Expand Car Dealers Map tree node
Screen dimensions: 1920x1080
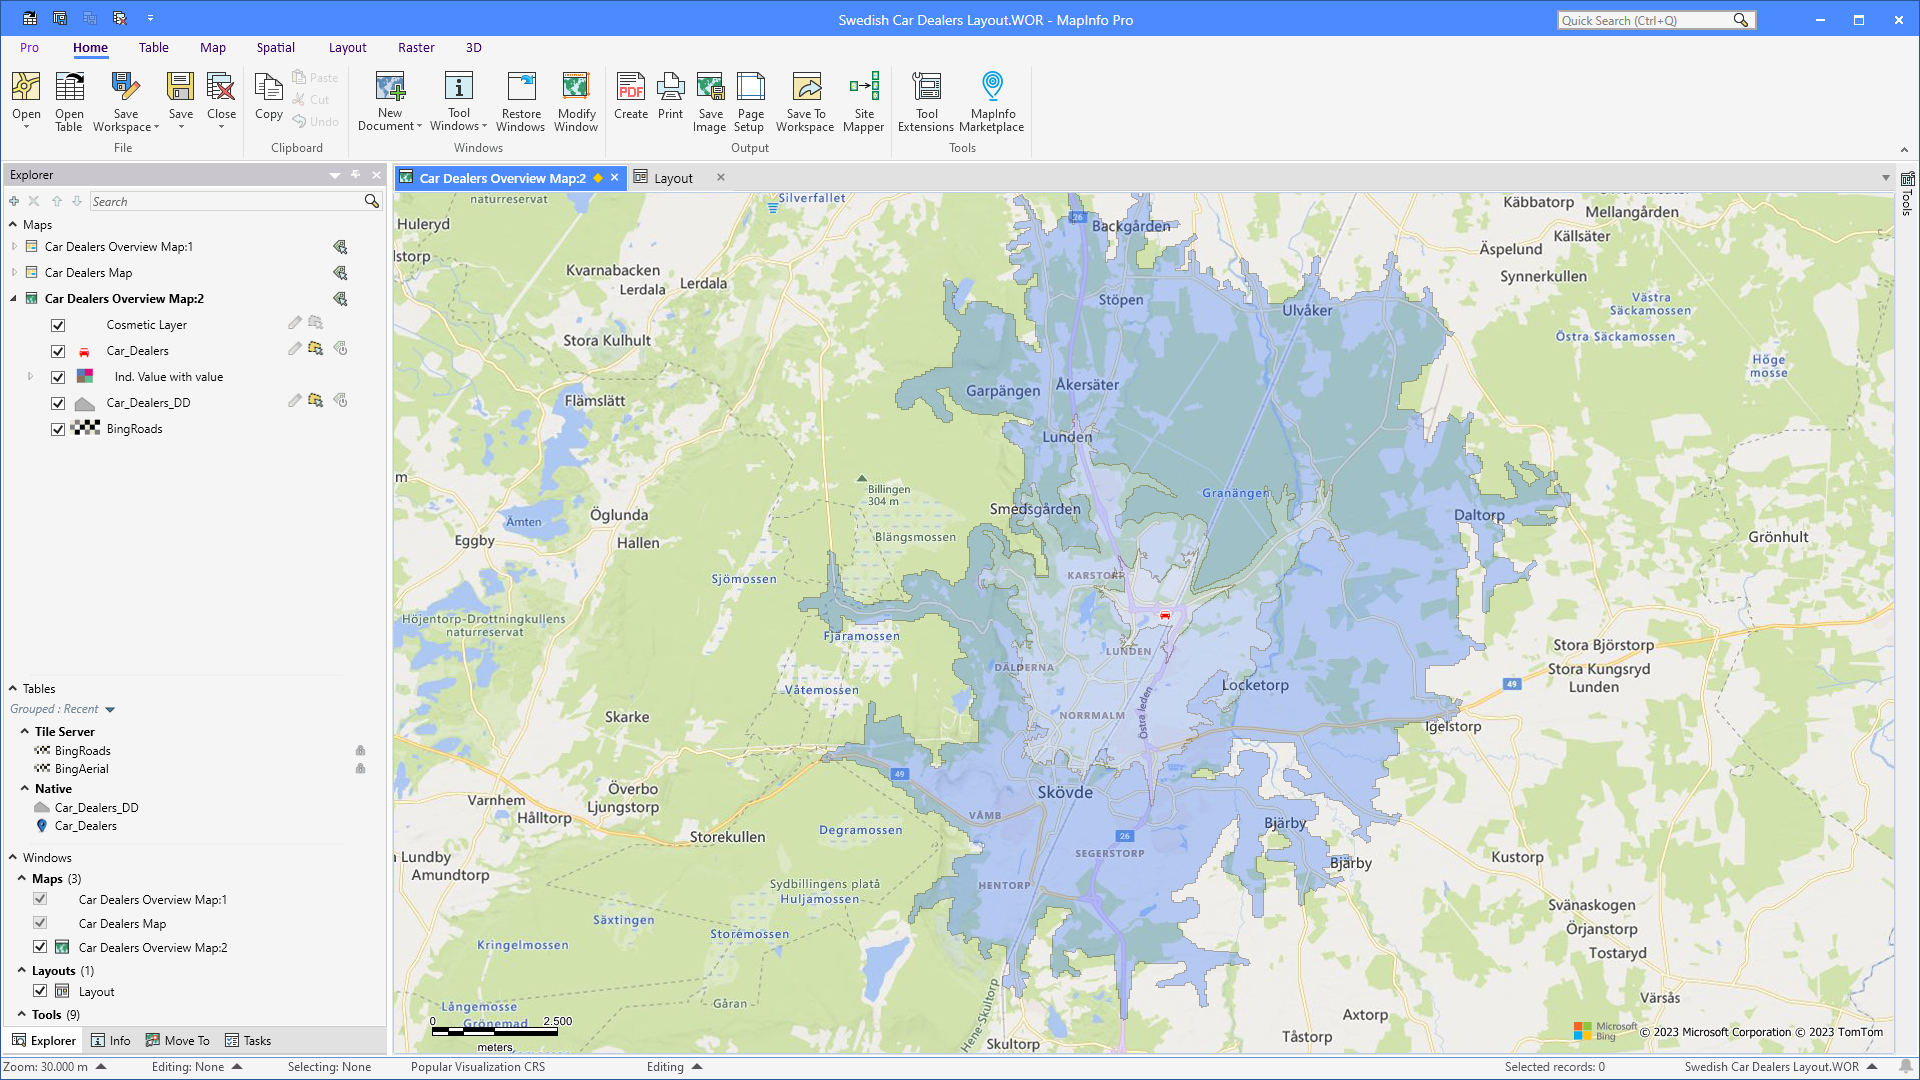14,272
